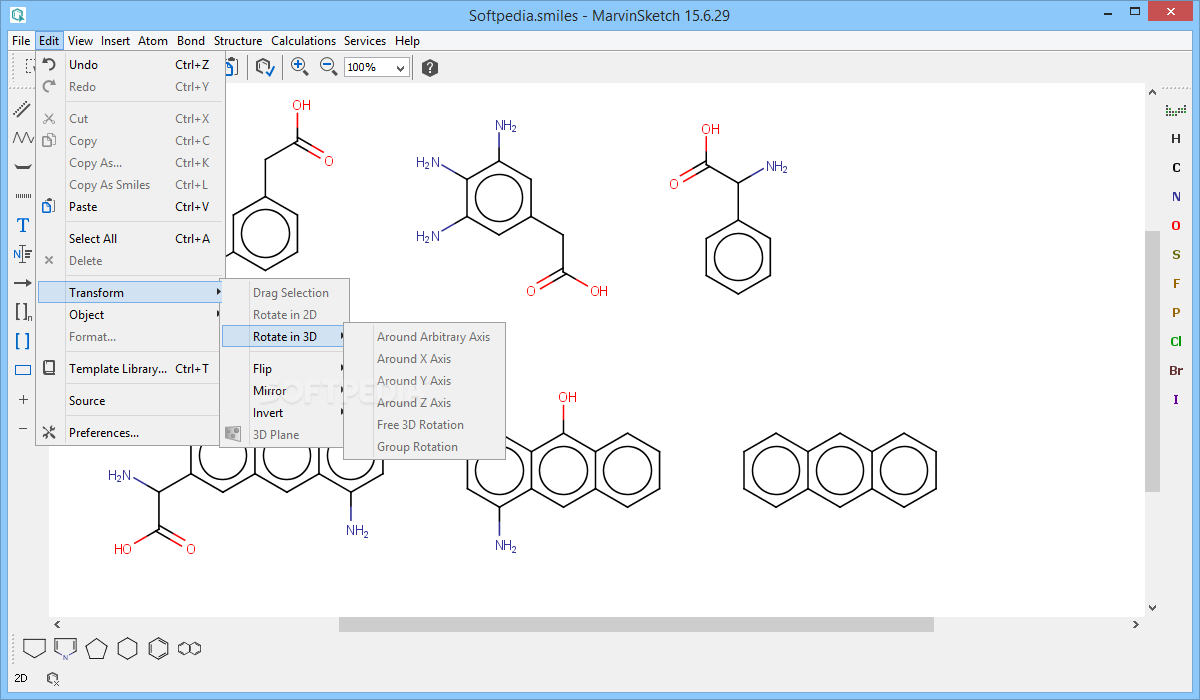Toggle the 2D mode indicator
The height and width of the screenshot is (700, 1200).
click(x=21, y=678)
